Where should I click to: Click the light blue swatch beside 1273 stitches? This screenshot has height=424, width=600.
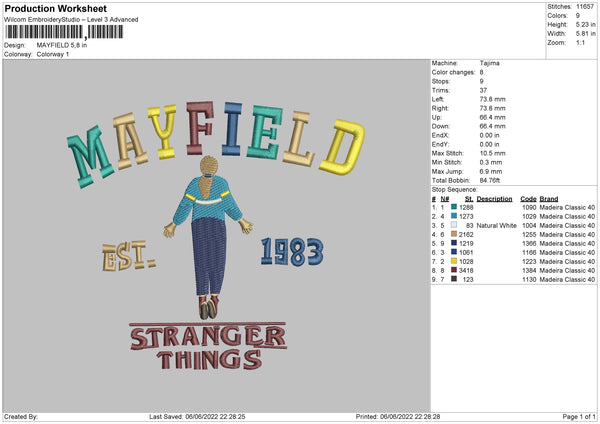click(x=454, y=216)
